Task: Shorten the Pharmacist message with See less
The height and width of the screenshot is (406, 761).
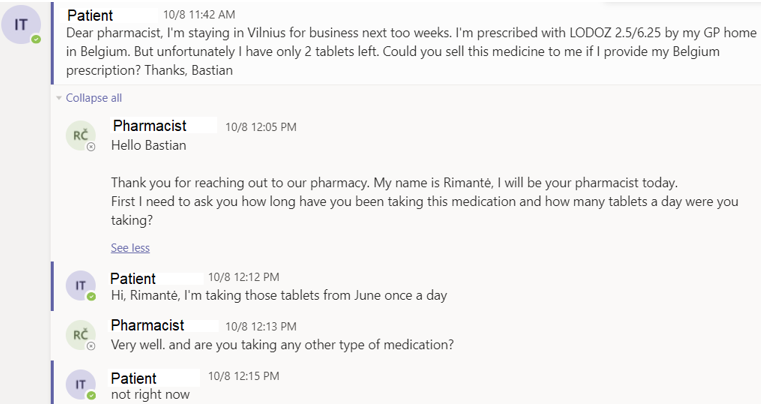Action: tap(130, 248)
